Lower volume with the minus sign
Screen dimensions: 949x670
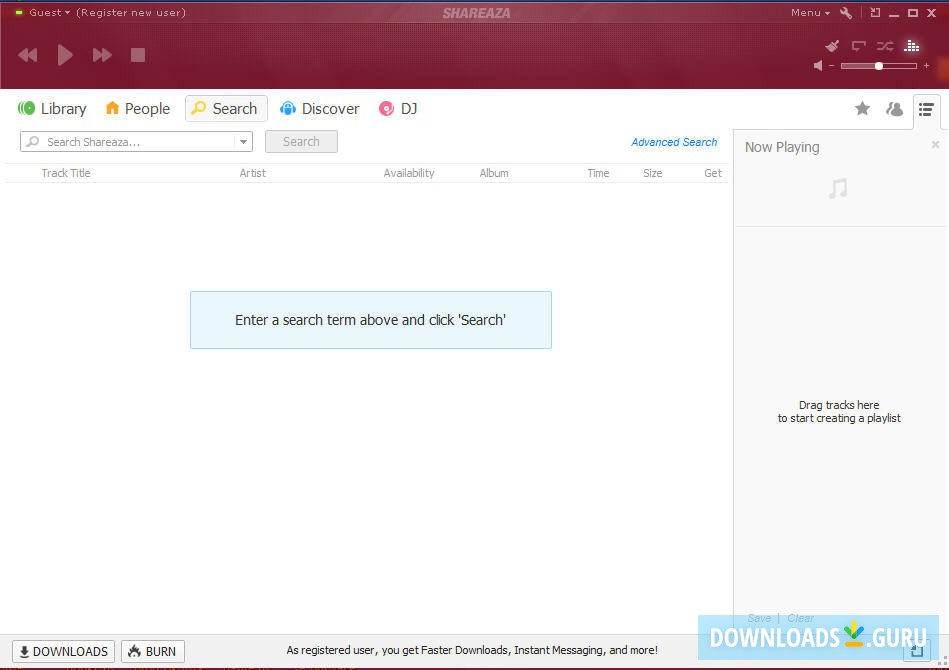coord(832,65)
